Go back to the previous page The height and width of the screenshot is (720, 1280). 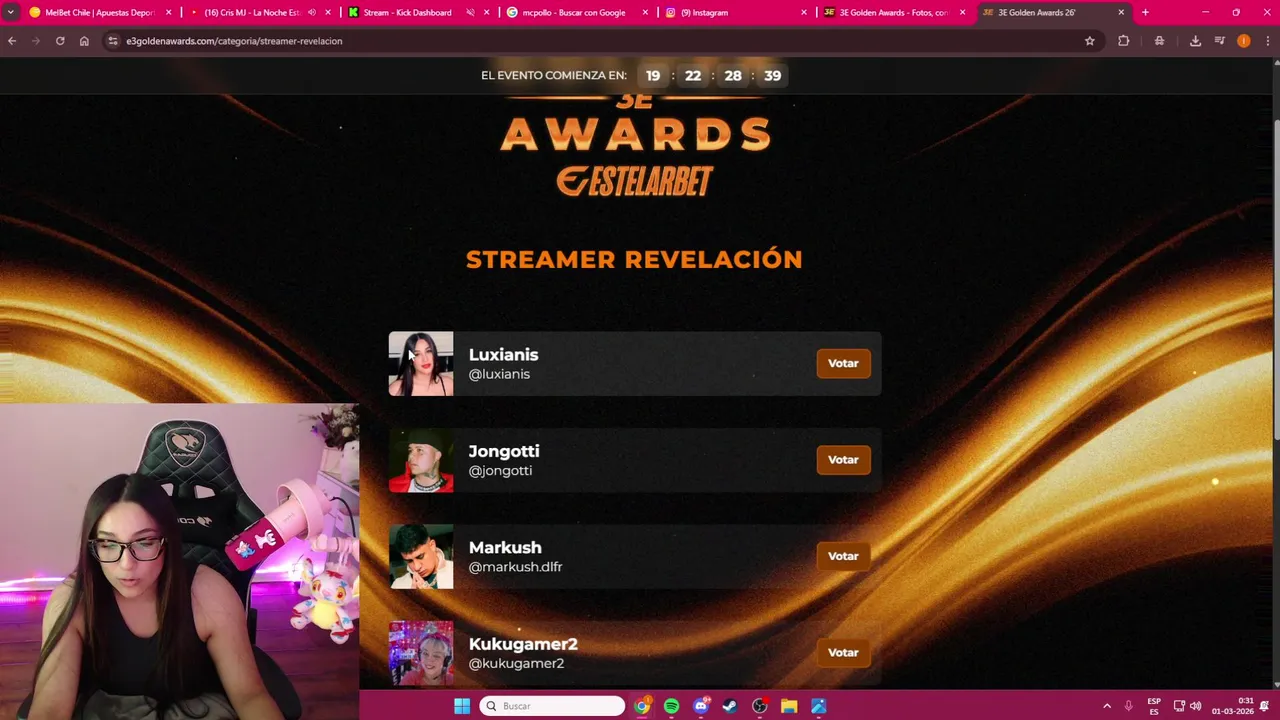(x=12, y=41)
